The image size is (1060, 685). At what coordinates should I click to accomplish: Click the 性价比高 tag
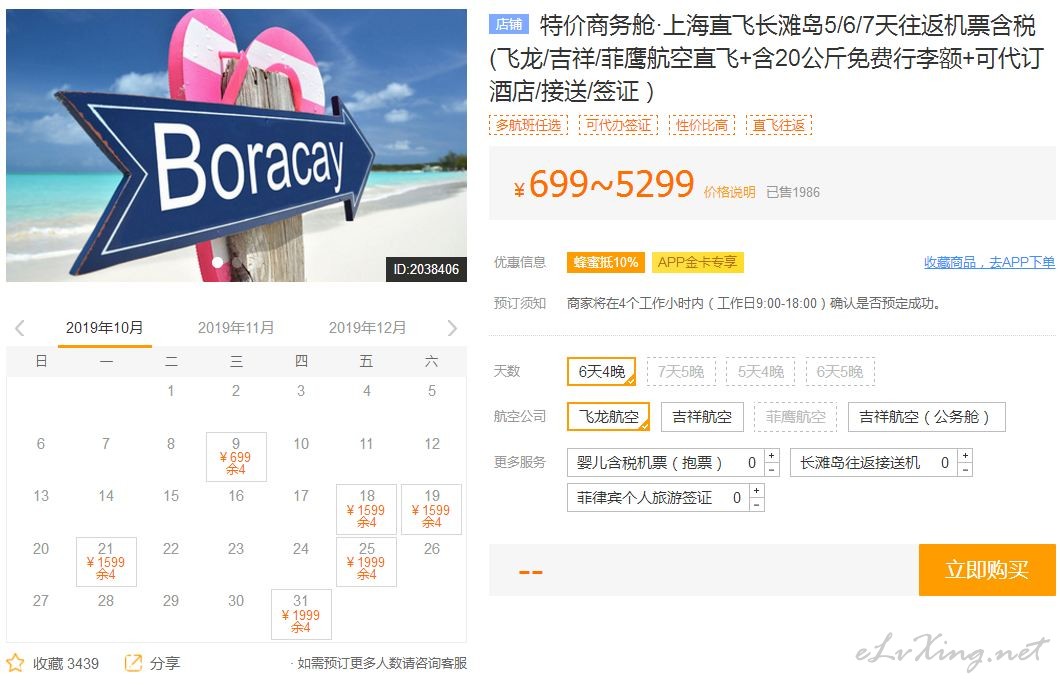(702, 125)
